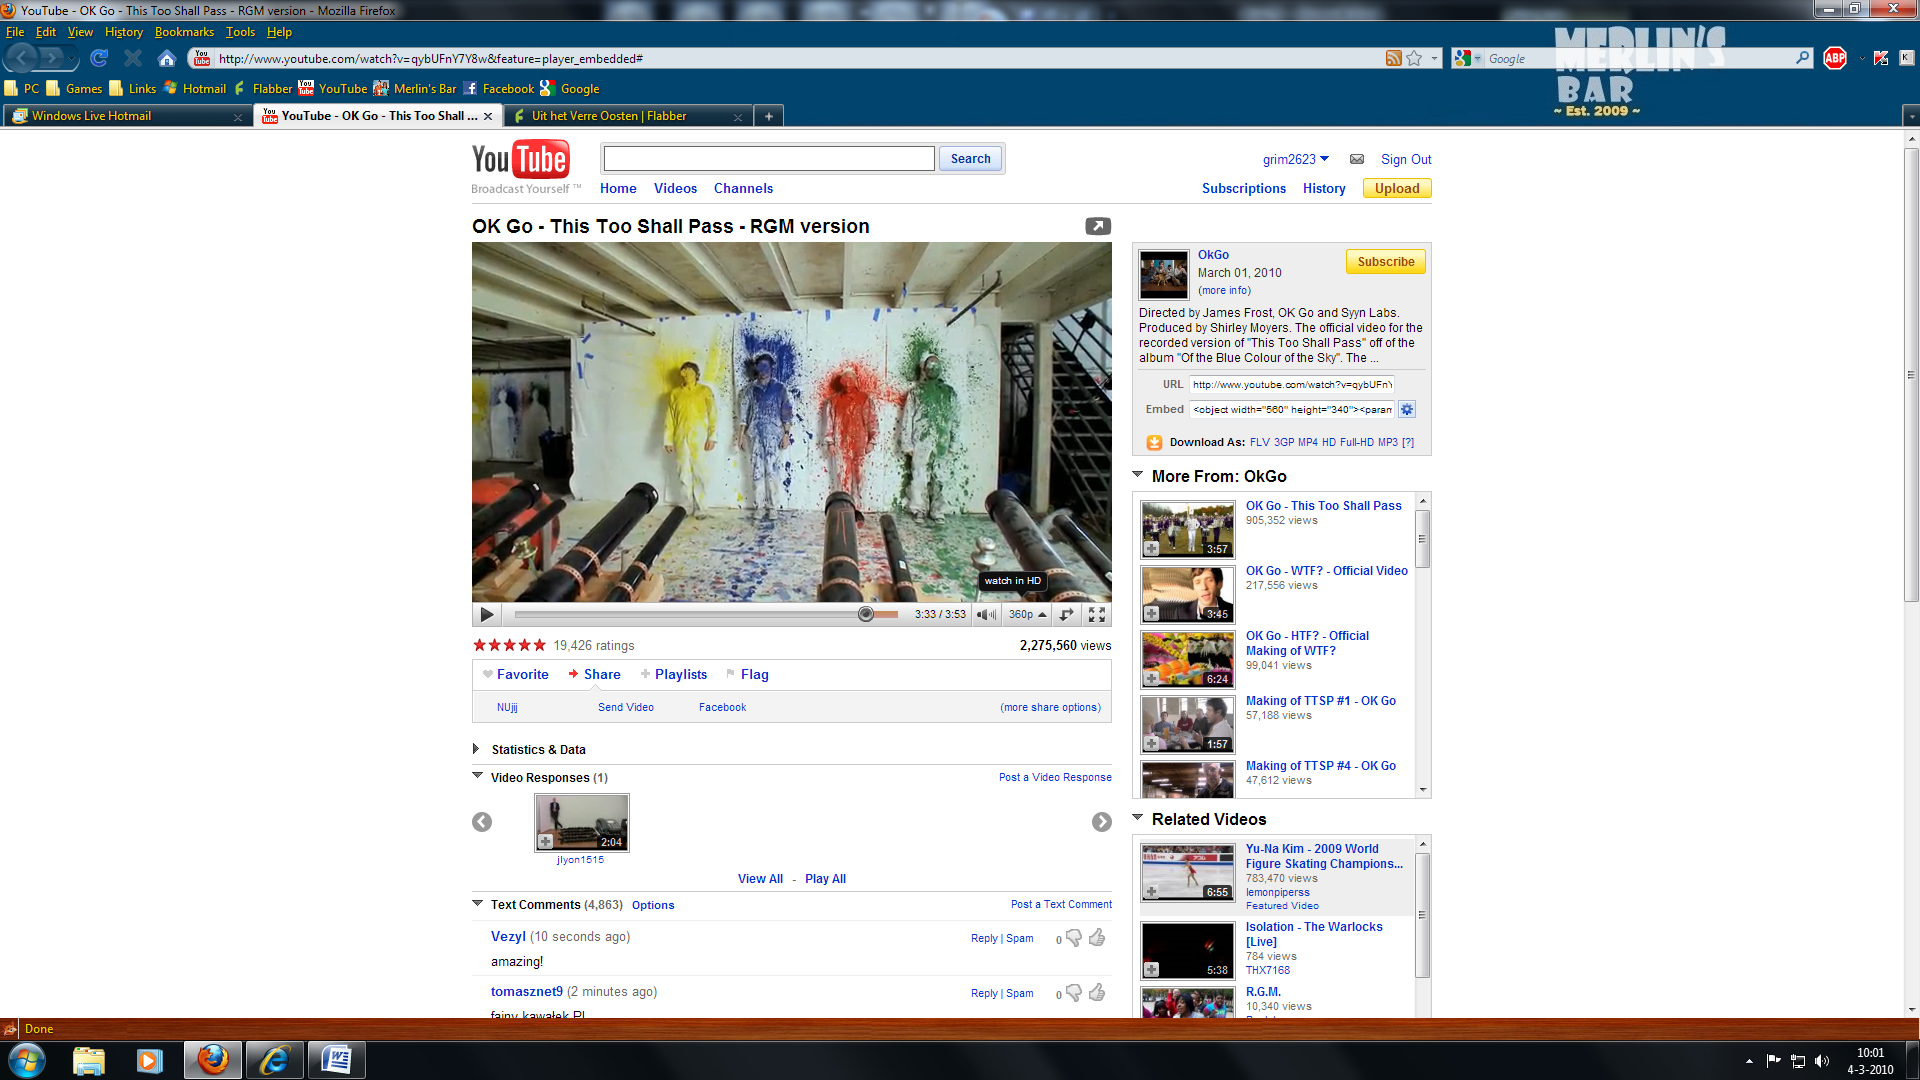Open the Subscriptions link

(x=1244, y=188)
